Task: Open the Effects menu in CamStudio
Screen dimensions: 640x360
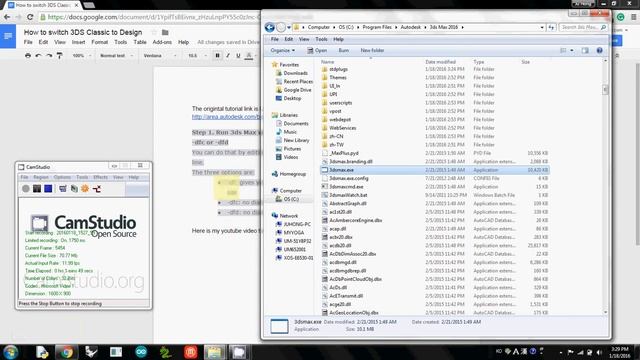Action: click(100, 177)
